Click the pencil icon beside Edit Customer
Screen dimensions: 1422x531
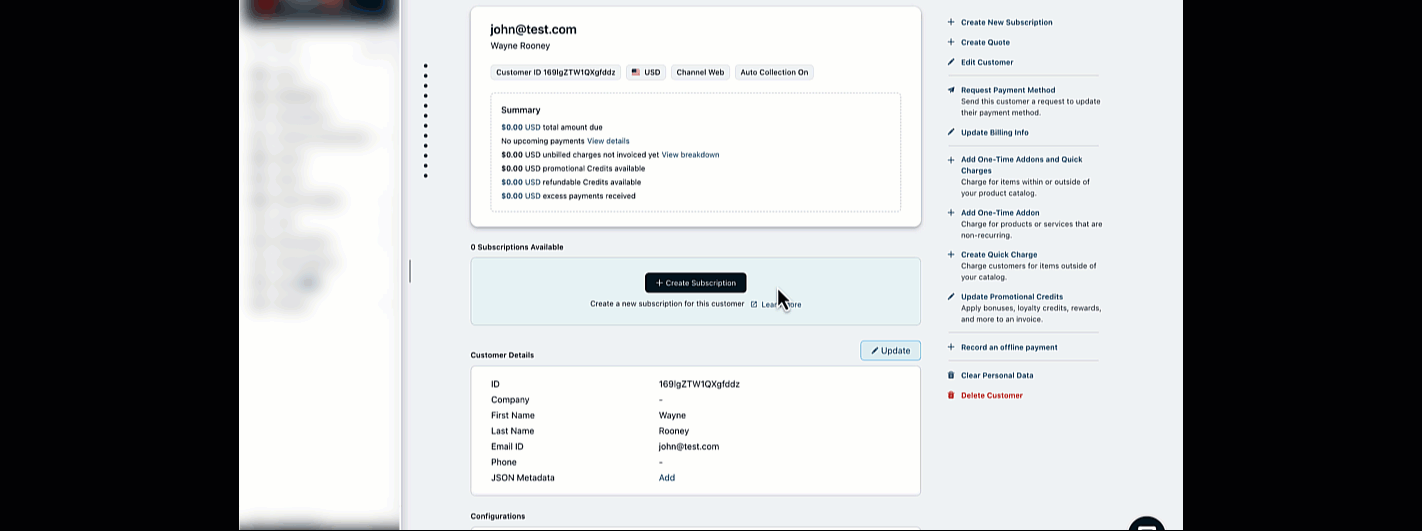point(951,62)
